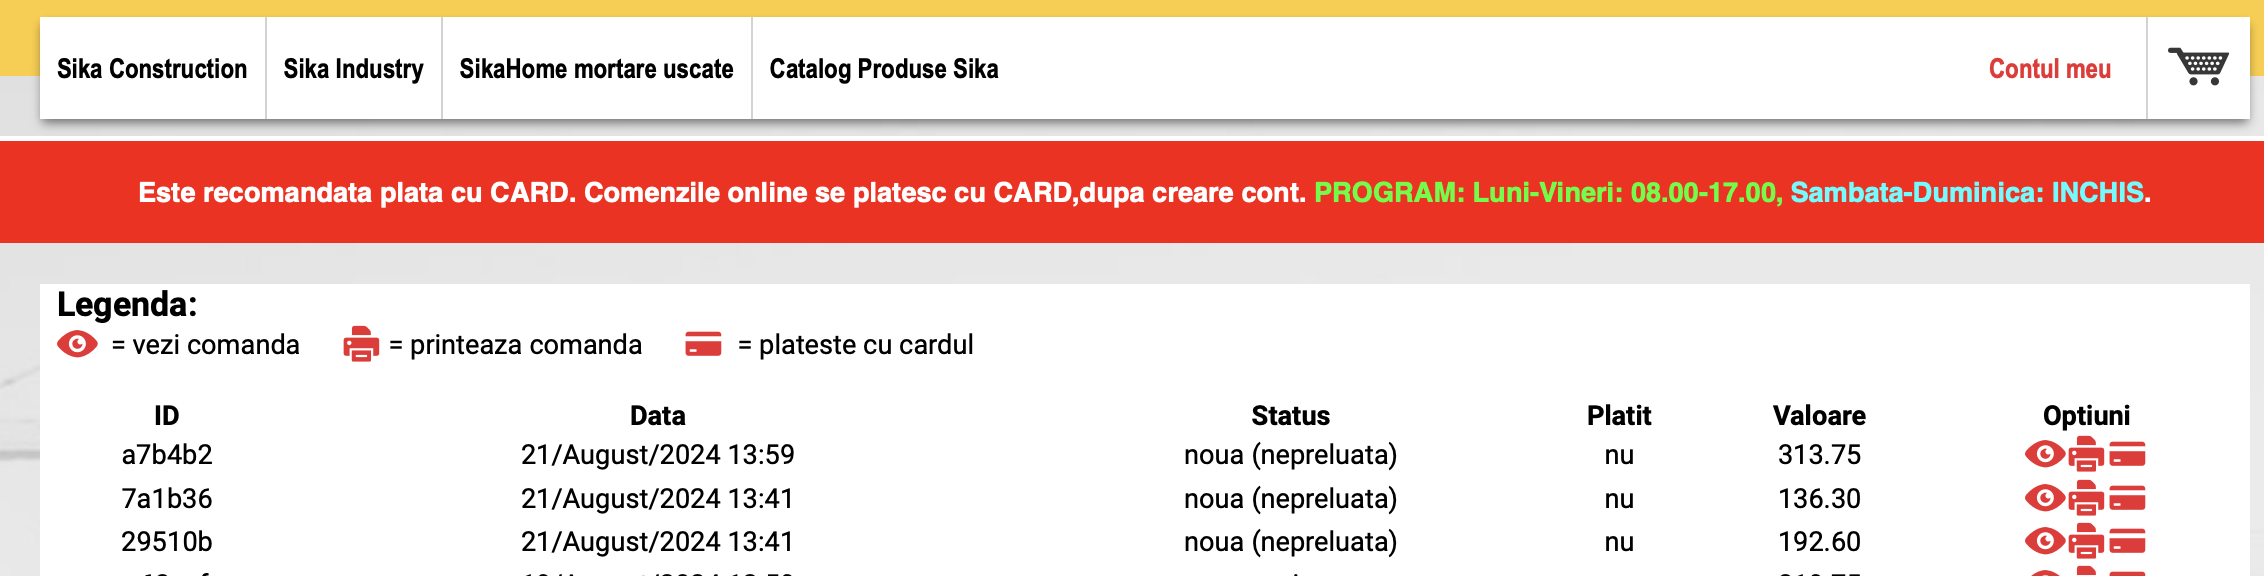Pay order 29510b by card

click(2127, 542)
